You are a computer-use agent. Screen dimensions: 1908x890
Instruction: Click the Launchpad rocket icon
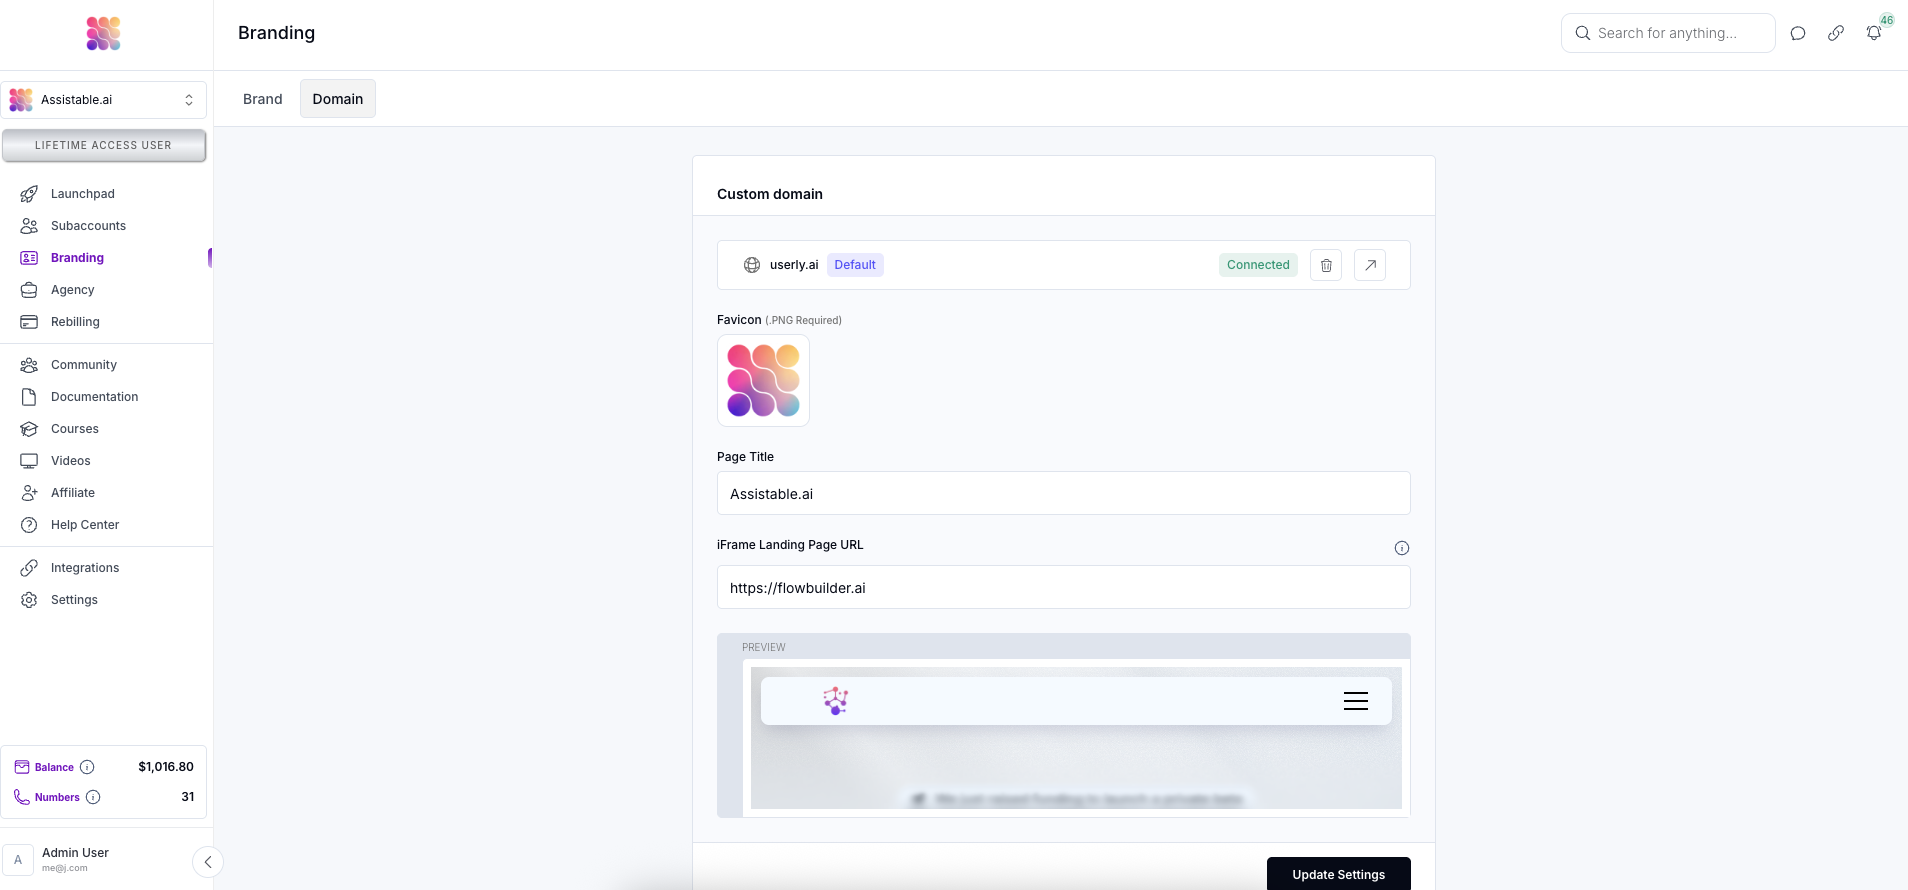[29, 194]
